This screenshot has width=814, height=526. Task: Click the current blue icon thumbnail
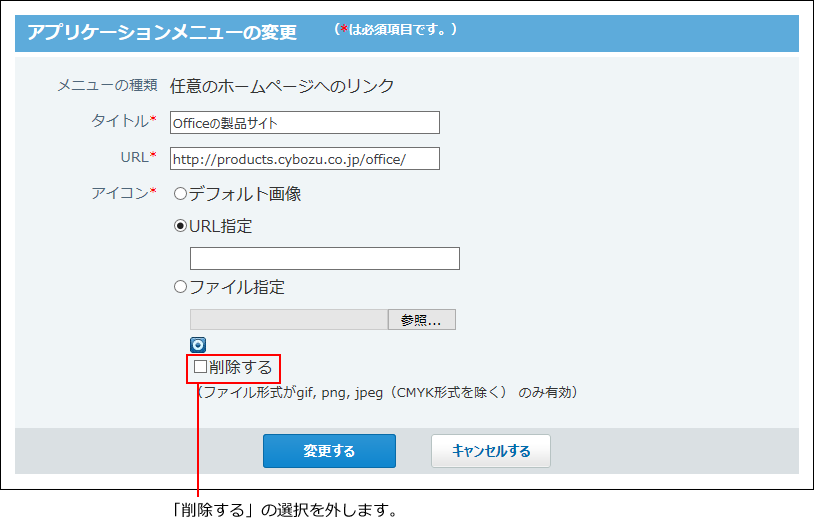click(198, 345)
